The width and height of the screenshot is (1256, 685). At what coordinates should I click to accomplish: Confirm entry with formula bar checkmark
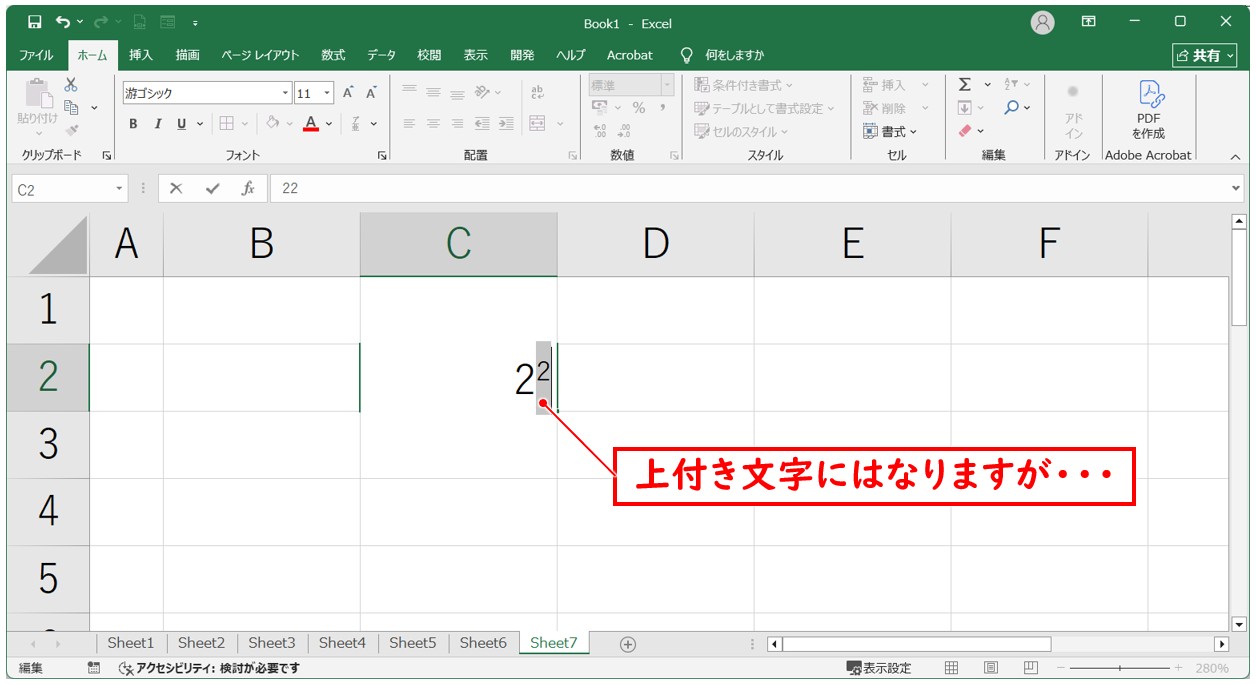coord(212,188)
